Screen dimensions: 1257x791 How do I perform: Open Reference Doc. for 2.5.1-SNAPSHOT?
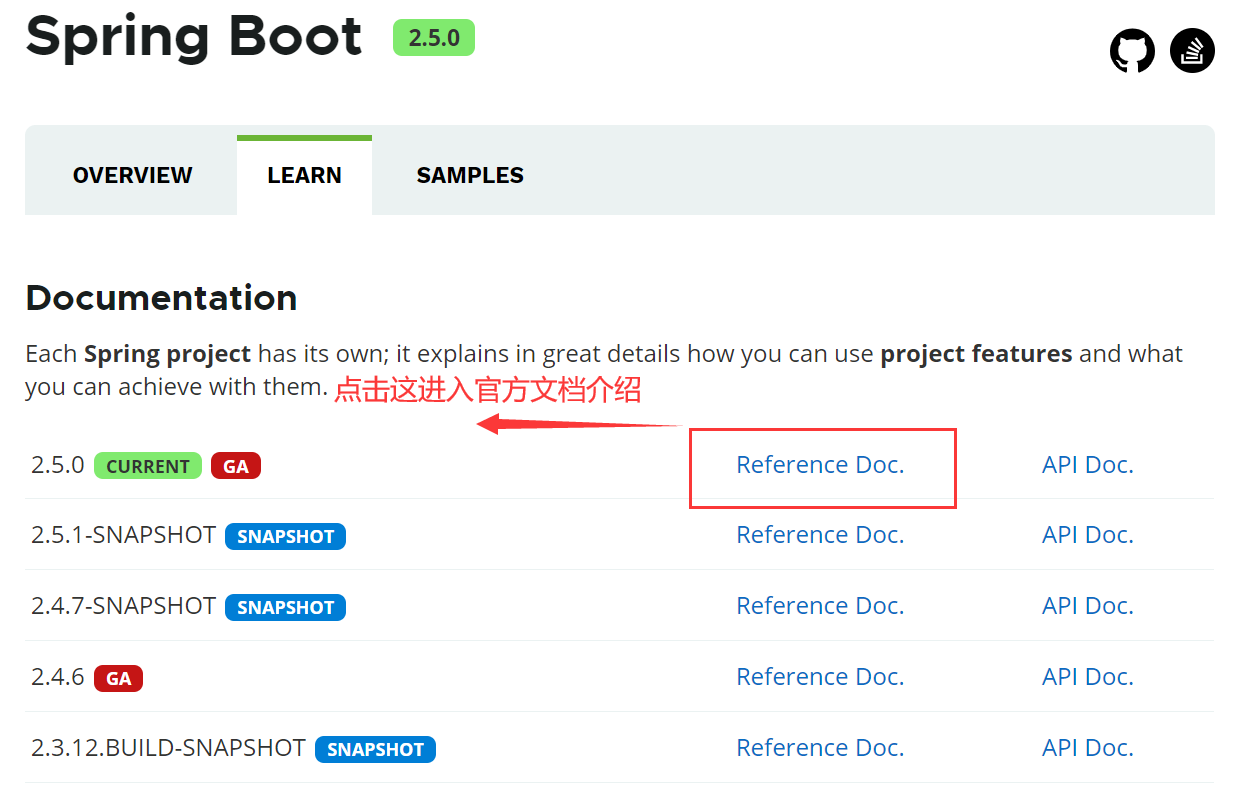[x=820, y=535]
